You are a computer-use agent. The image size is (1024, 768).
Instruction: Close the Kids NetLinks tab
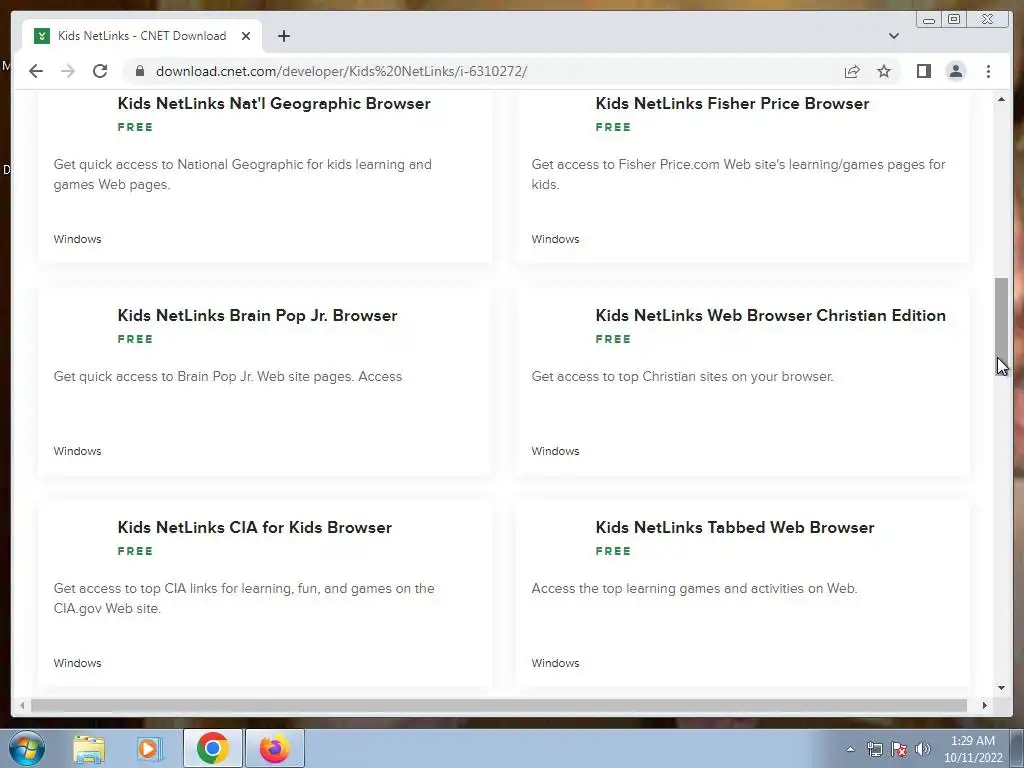tap(246, 36)
